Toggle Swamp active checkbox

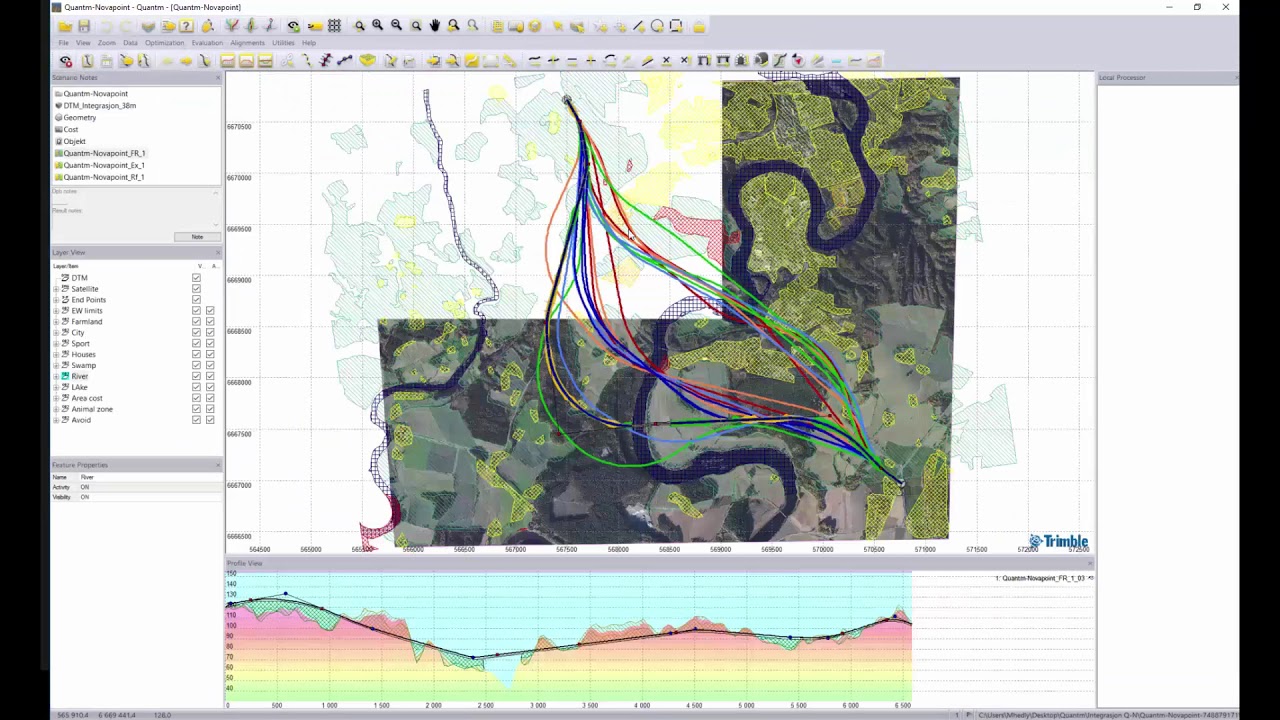[210, 365]
